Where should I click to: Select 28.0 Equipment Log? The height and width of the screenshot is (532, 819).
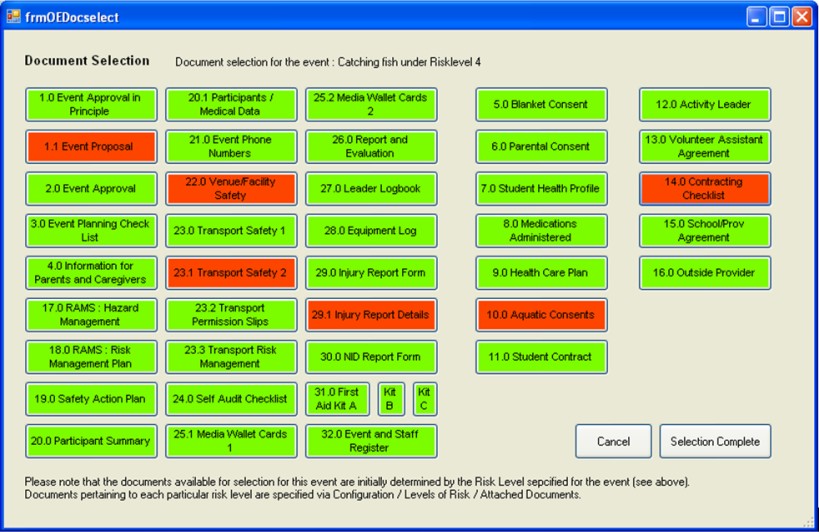(x=371, y=231)
